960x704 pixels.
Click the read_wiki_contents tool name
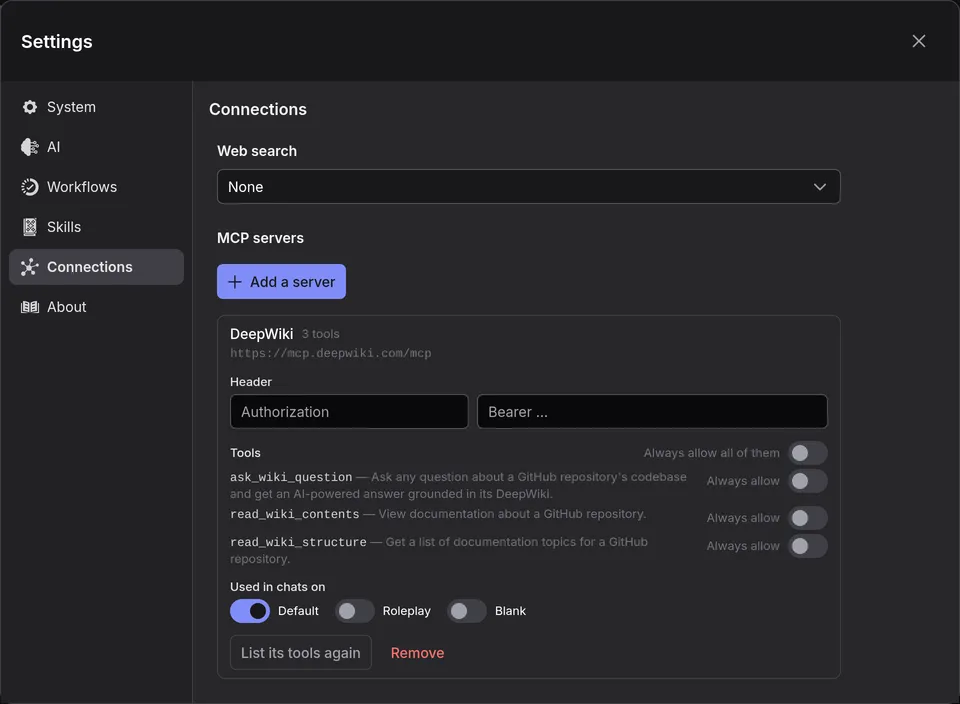click(294, 514)
